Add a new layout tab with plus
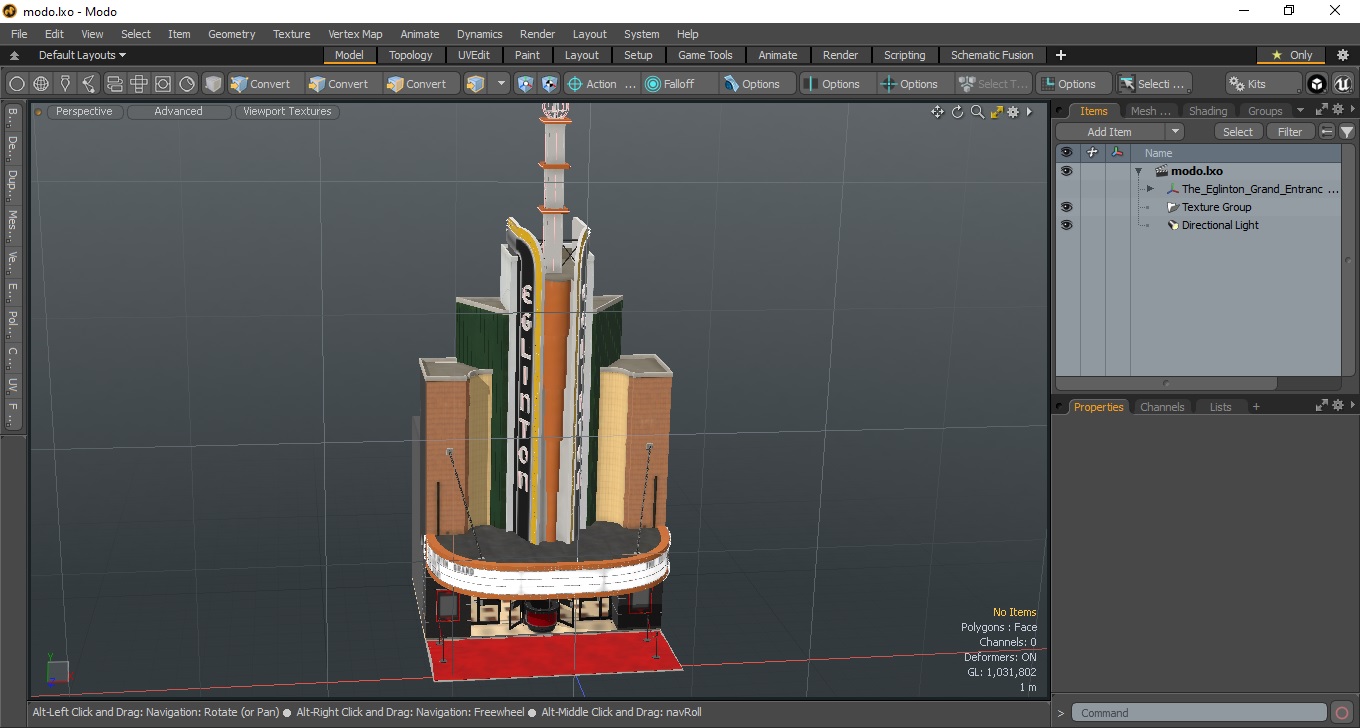The width and height of the screenshot is (1360, 728). pyautogui.click(x=1061, y=55)
